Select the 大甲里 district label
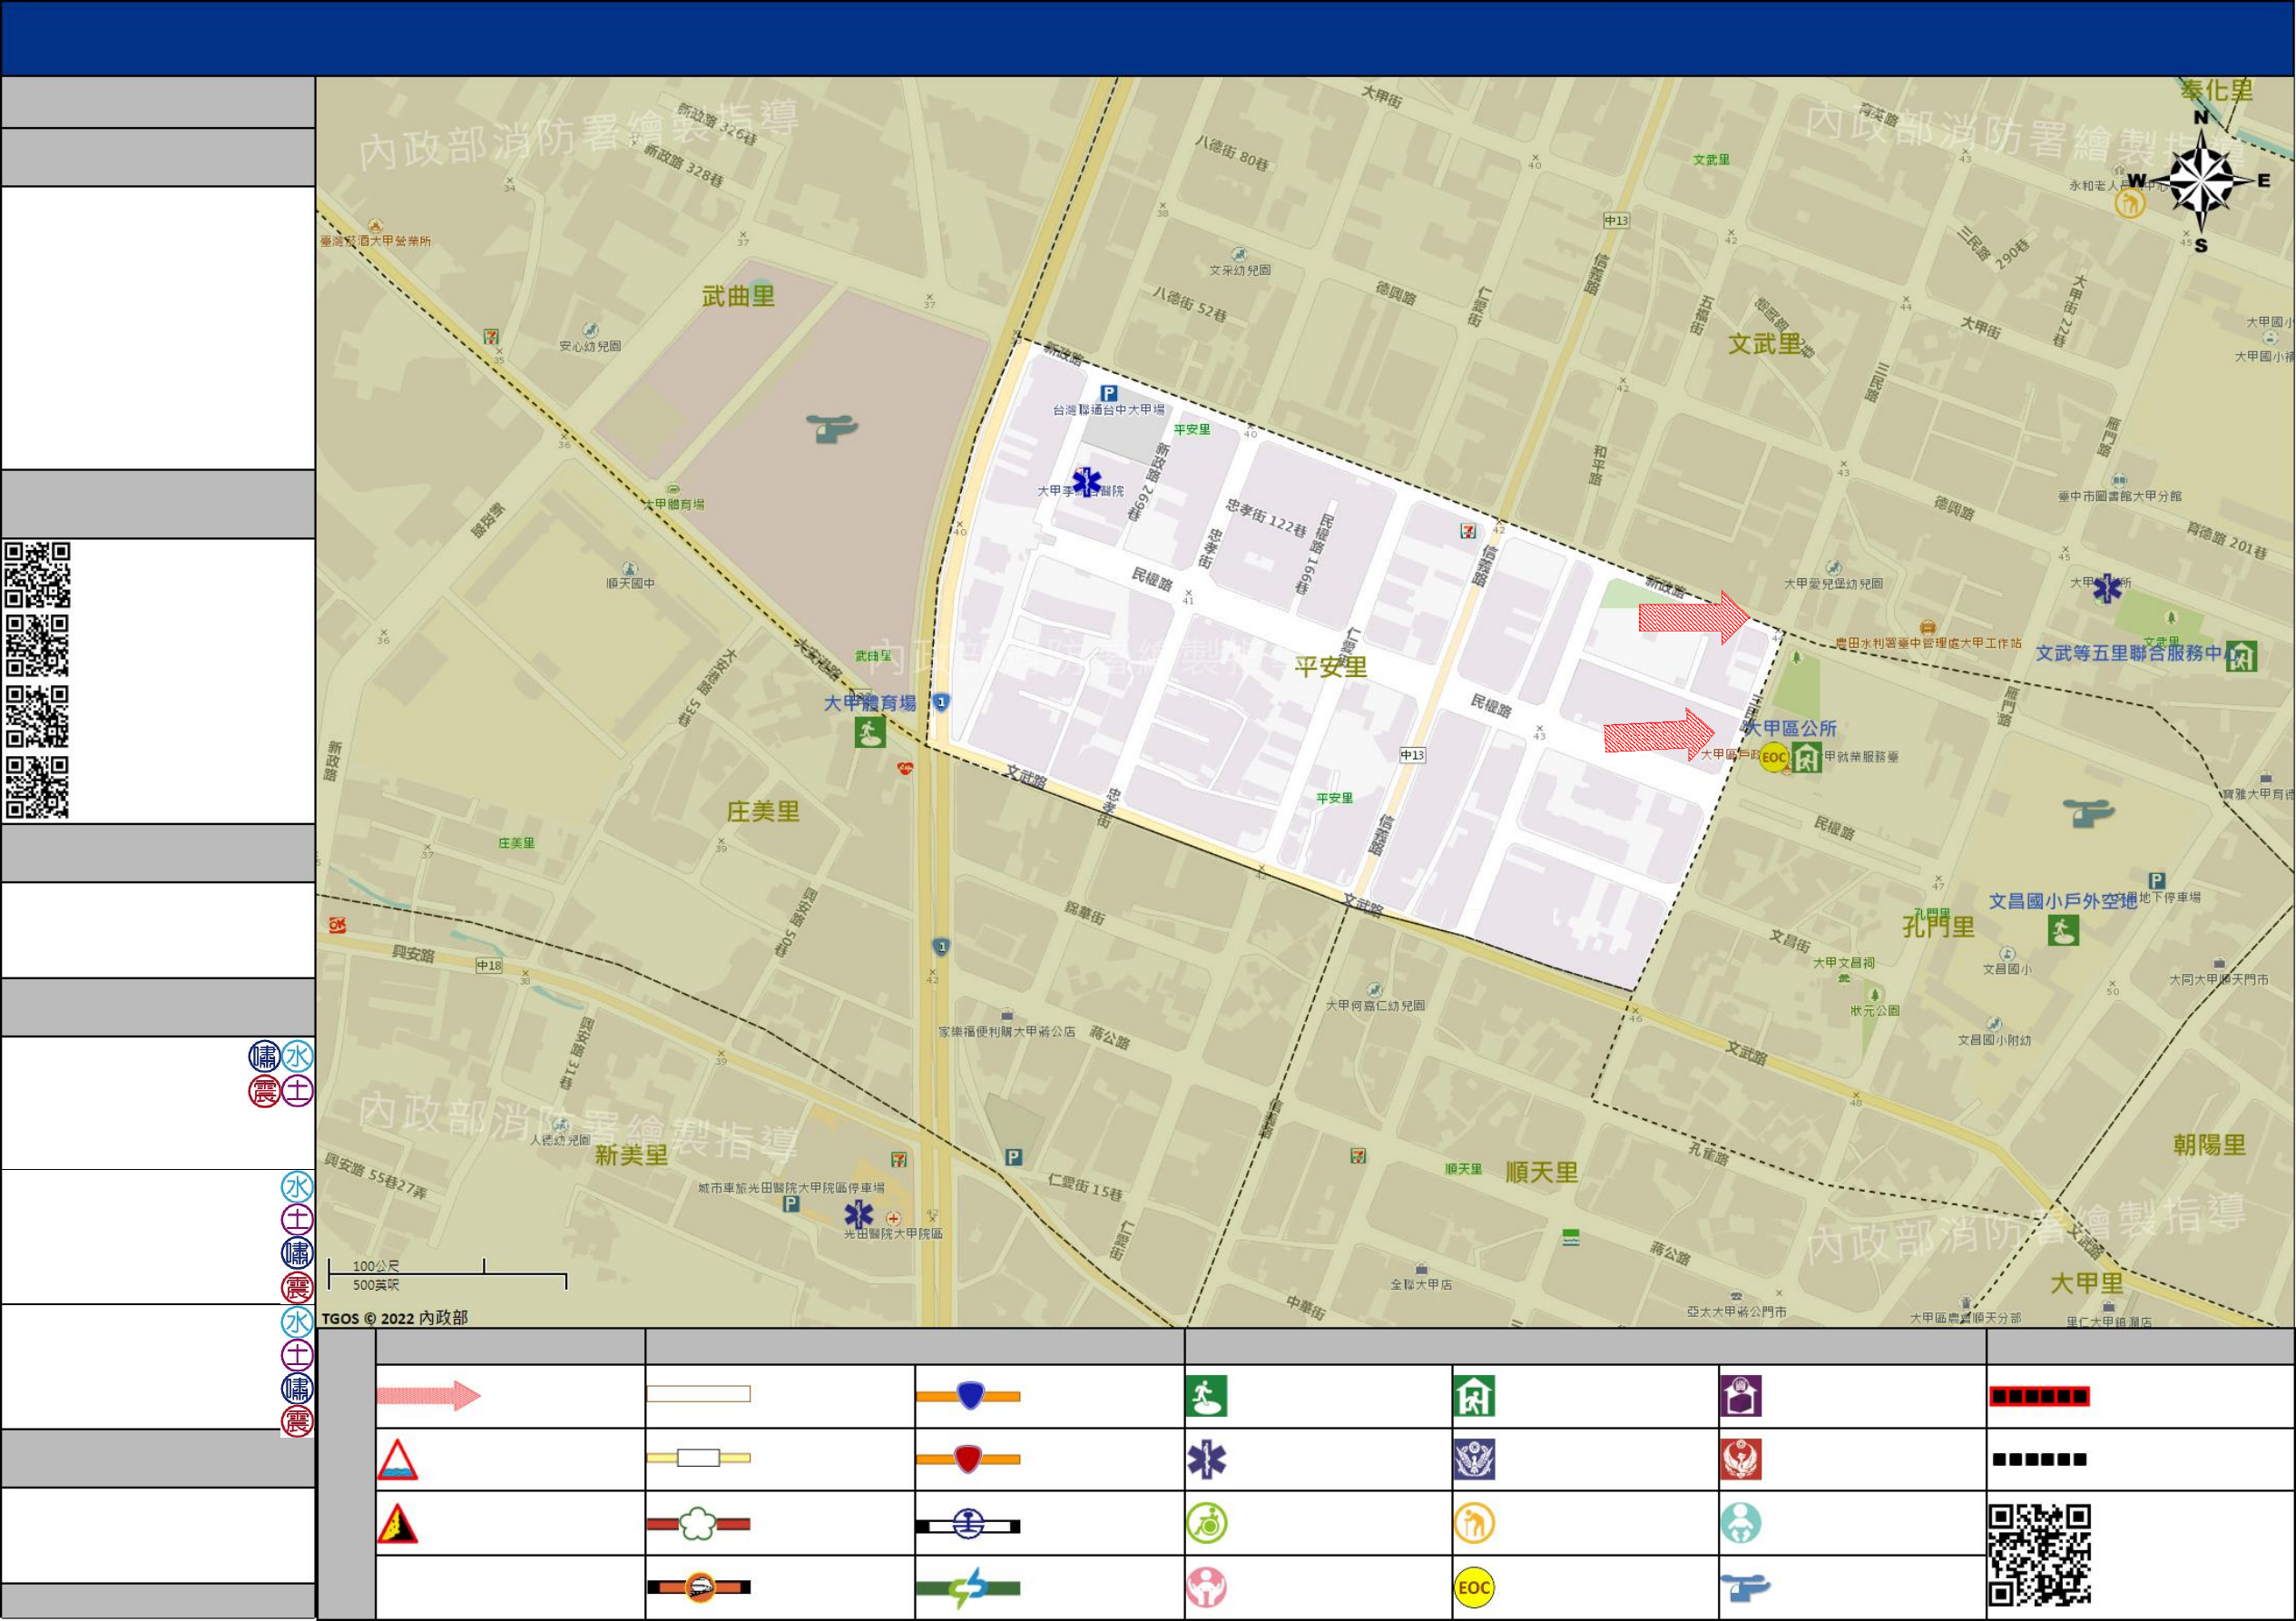Screen dimensions: 2296x1621 pos(2087,1283)
